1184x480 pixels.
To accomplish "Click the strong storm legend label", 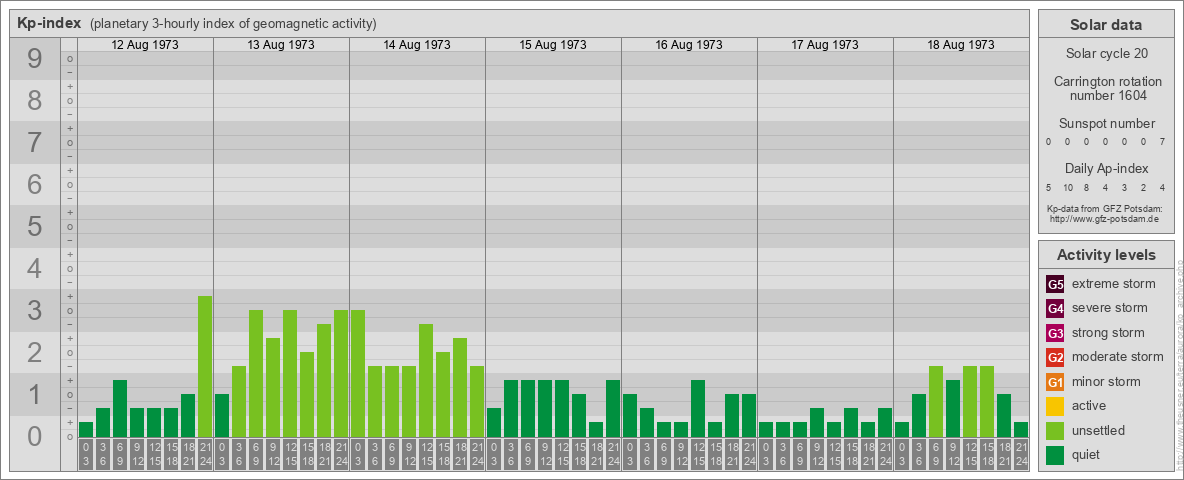I will point(1108,333).
